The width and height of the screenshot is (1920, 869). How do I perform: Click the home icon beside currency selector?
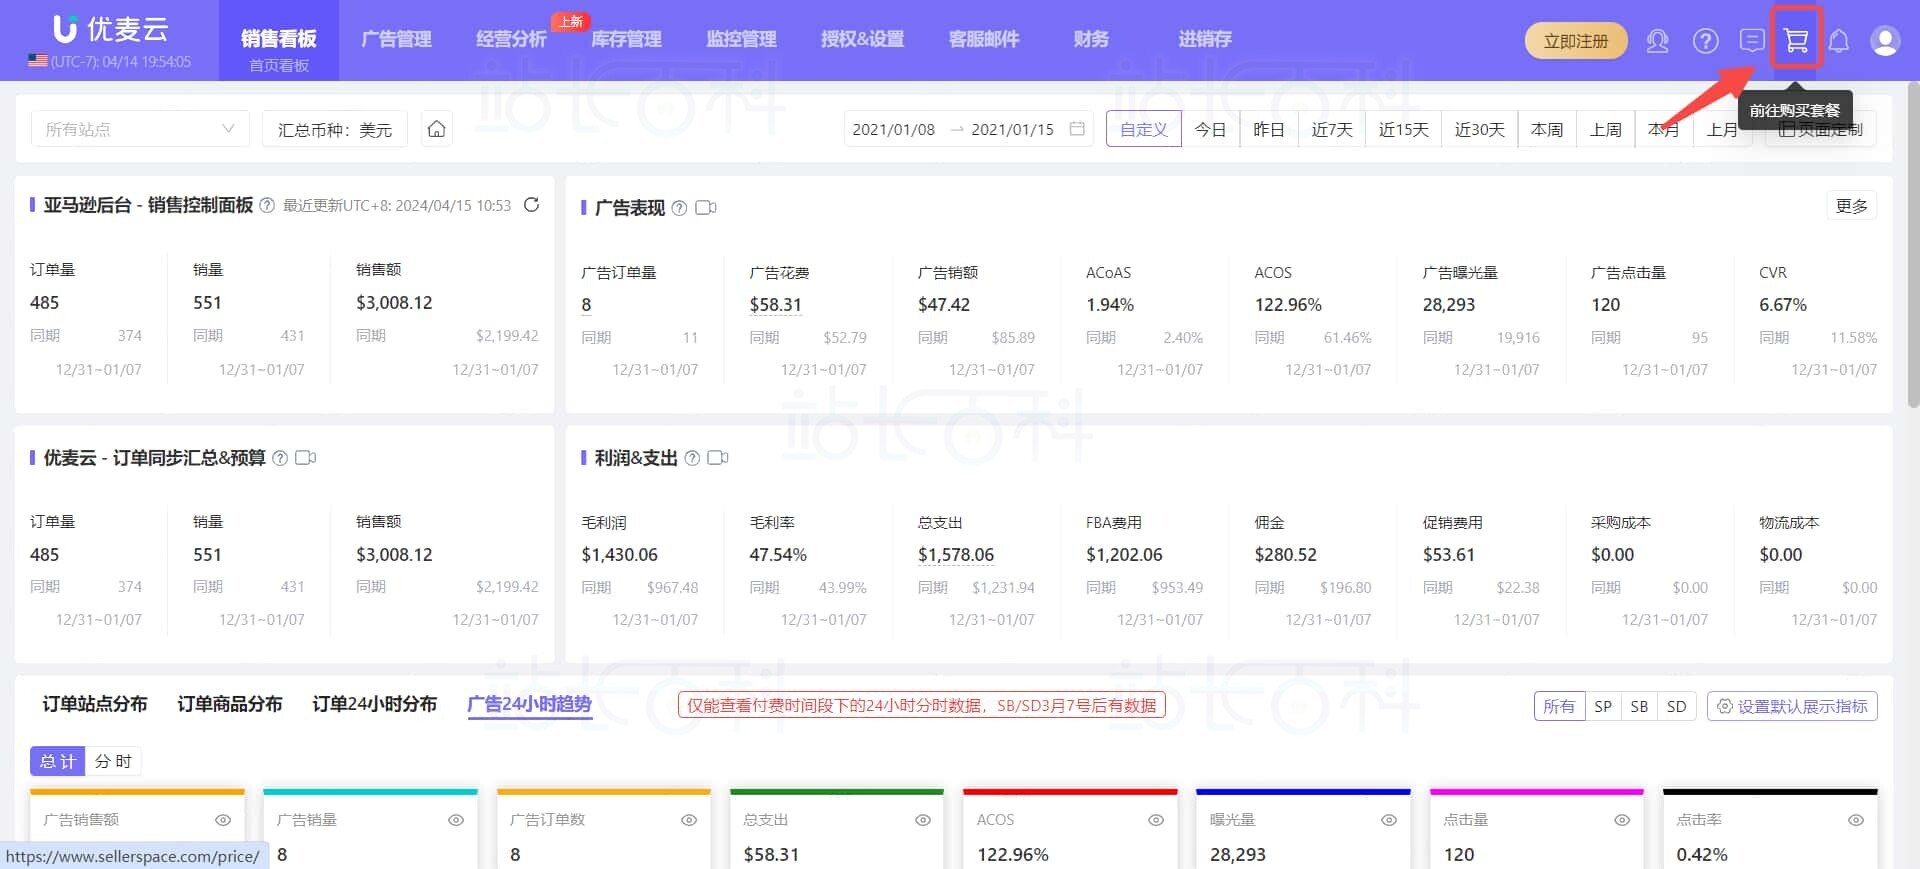click(437, 129)
